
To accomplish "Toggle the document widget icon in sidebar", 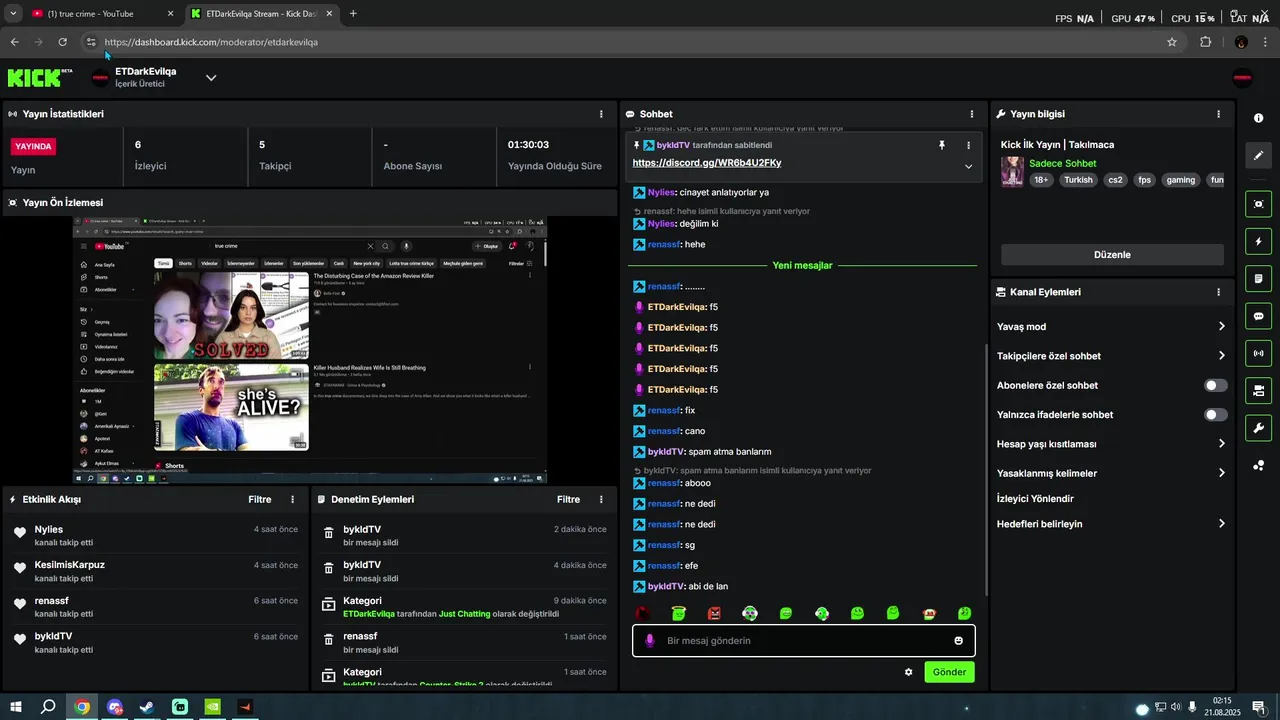I will click(1258, 278).
